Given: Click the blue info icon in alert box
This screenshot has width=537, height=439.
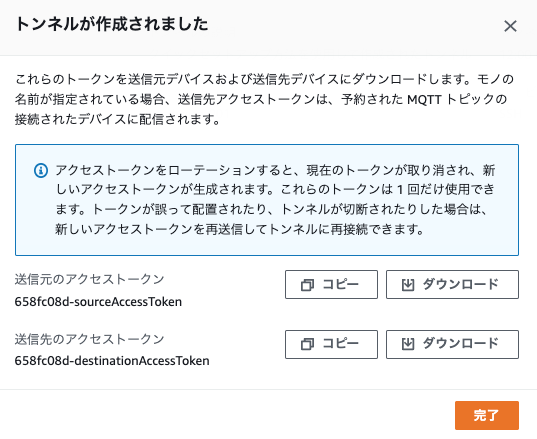Looking at the screenshot, I should [x=41, y=170].
